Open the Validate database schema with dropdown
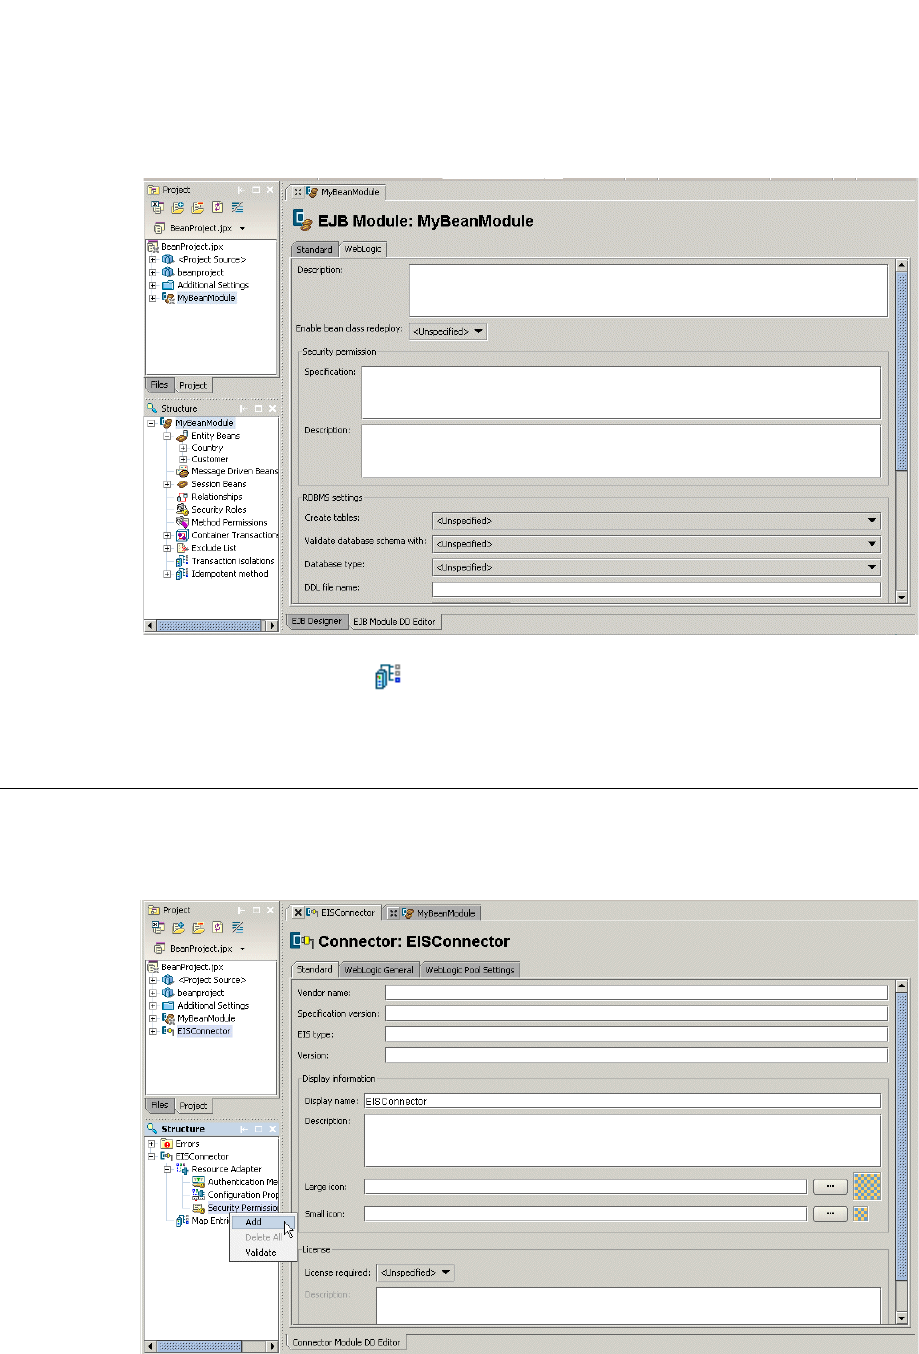The width and height of the screenshot is (919, 1354). pos(656,544)
